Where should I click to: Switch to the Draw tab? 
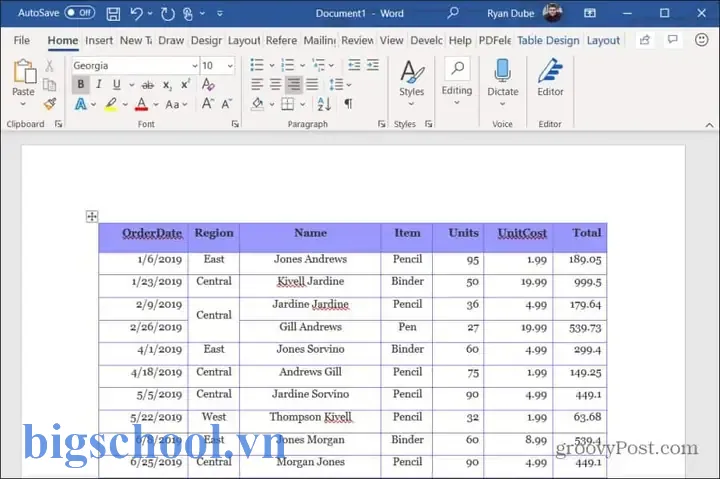point(171,40)
